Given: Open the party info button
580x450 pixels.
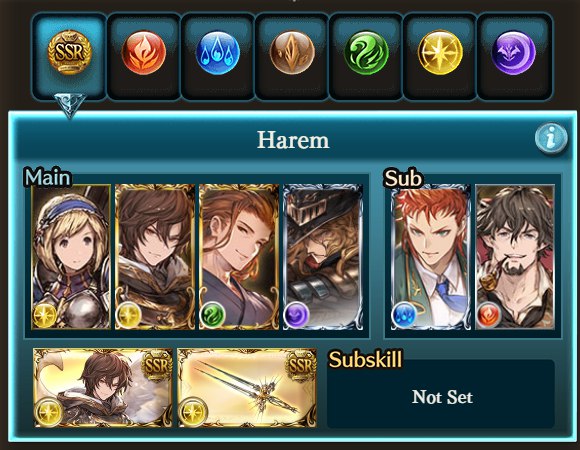Looking at the screenshot, I should 551,138.
